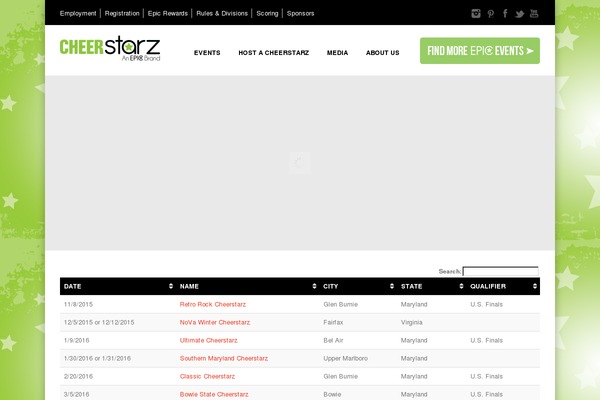The image size is (600, 400).
Task: Click the Upper Marlboro city cell
Action: point(346,358)
